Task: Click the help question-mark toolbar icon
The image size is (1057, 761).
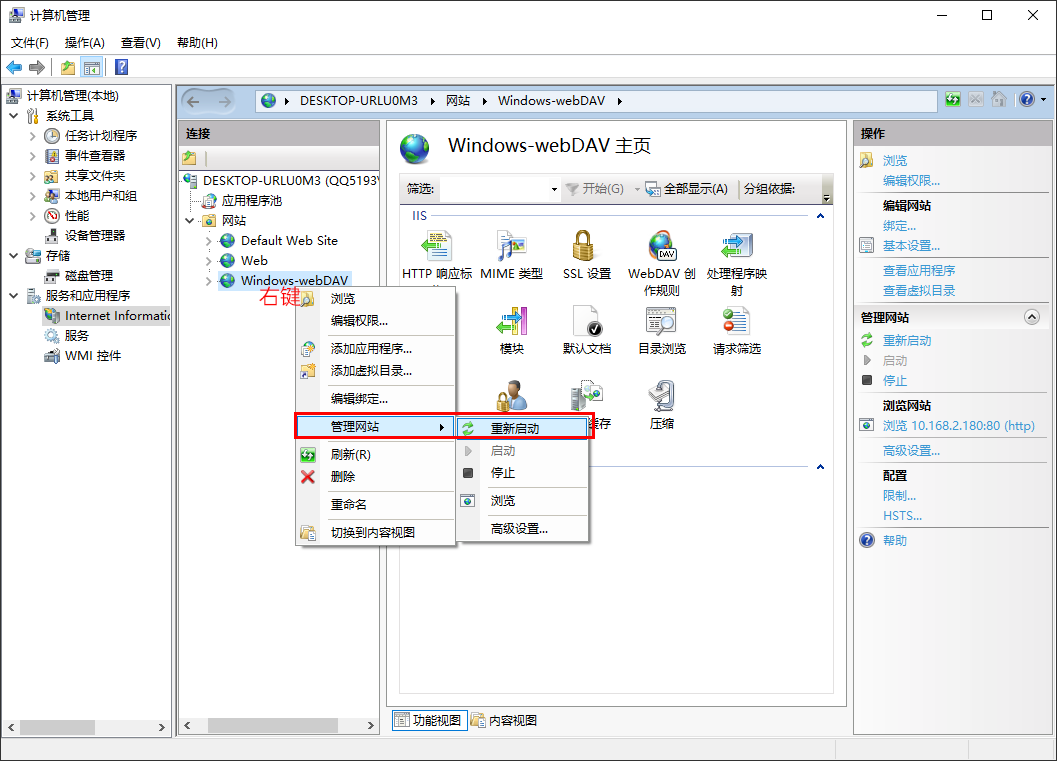Action: (x=121, y=67)
